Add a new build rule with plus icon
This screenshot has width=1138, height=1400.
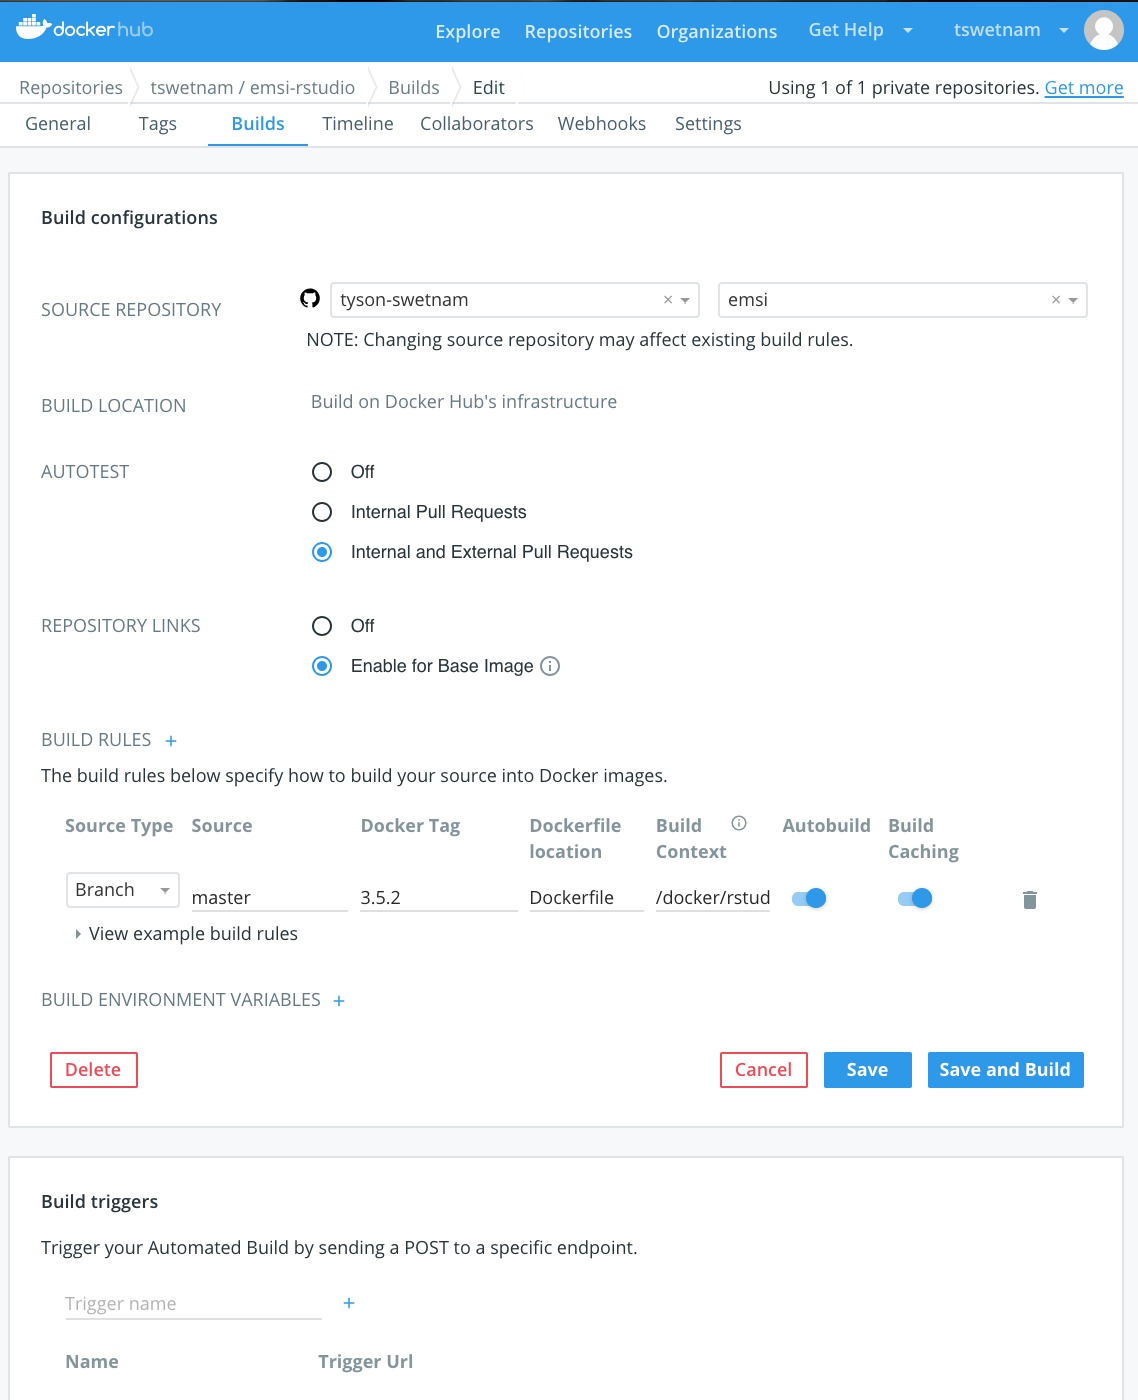click(171, 741)
